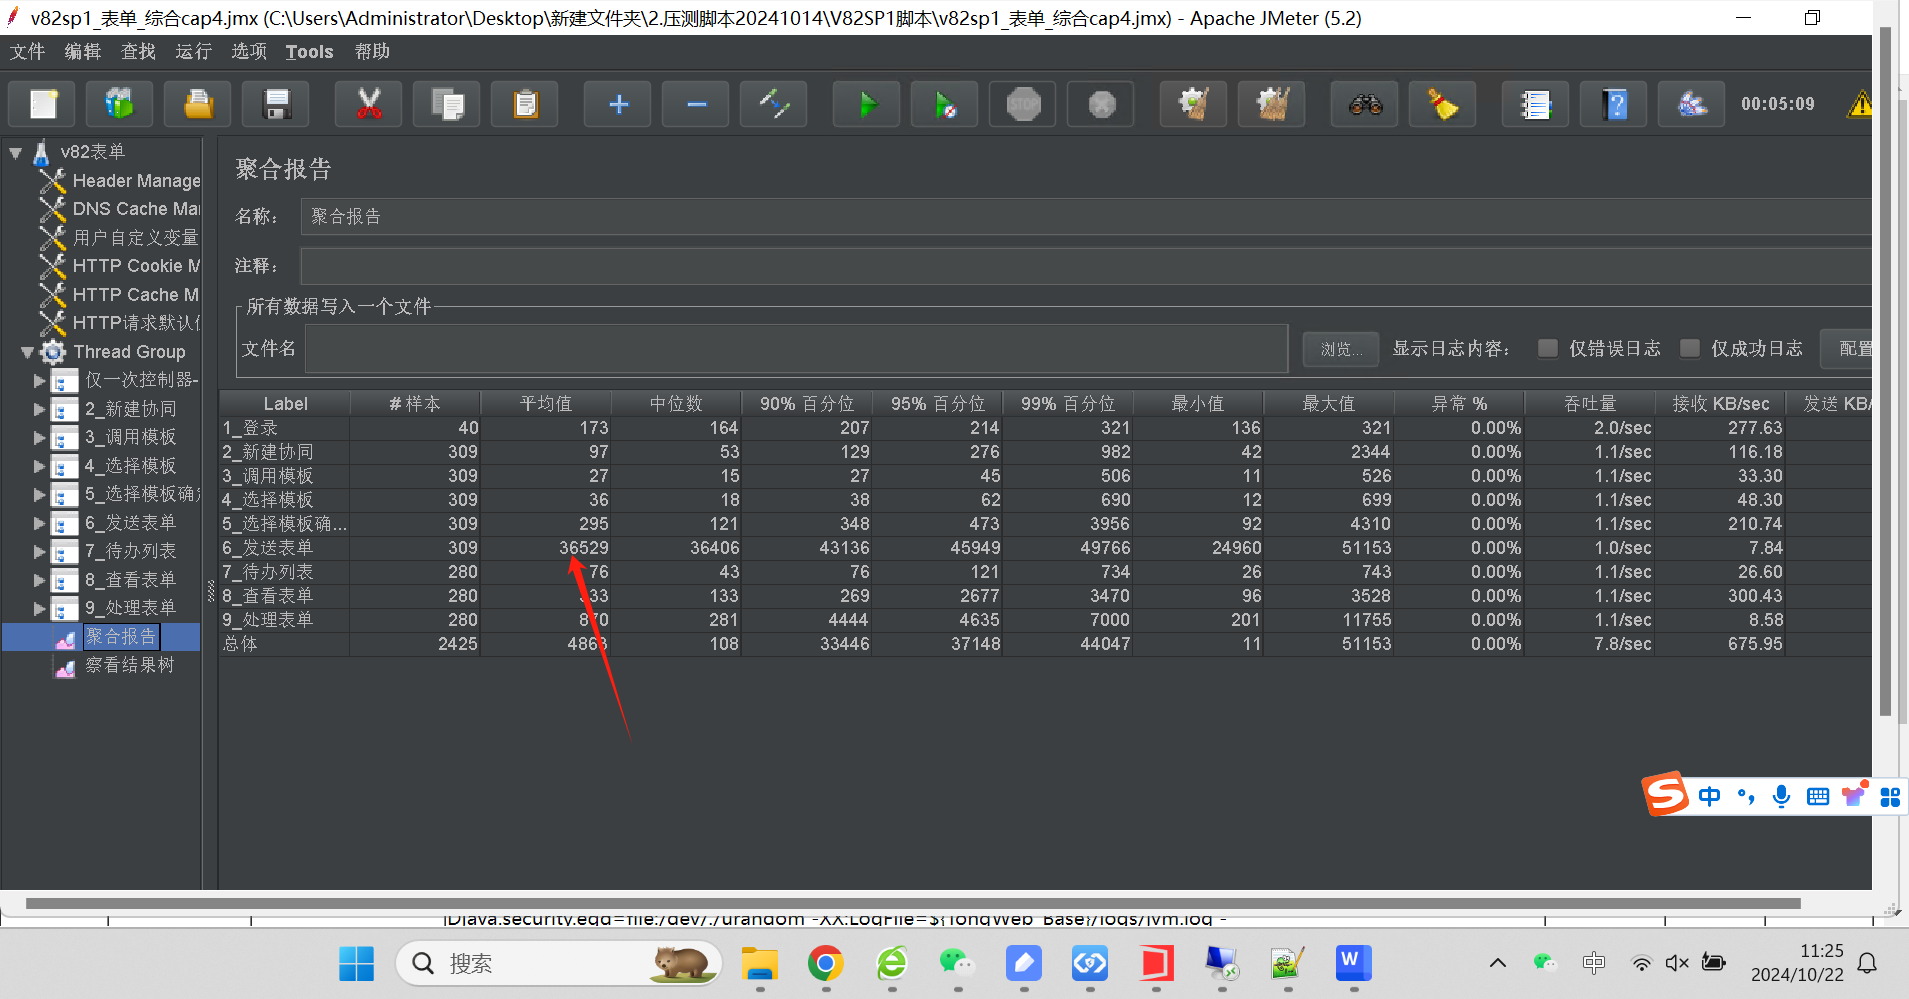Click the Help question mark icon
Screen dimensions: 1909x999
point(1614,104)
